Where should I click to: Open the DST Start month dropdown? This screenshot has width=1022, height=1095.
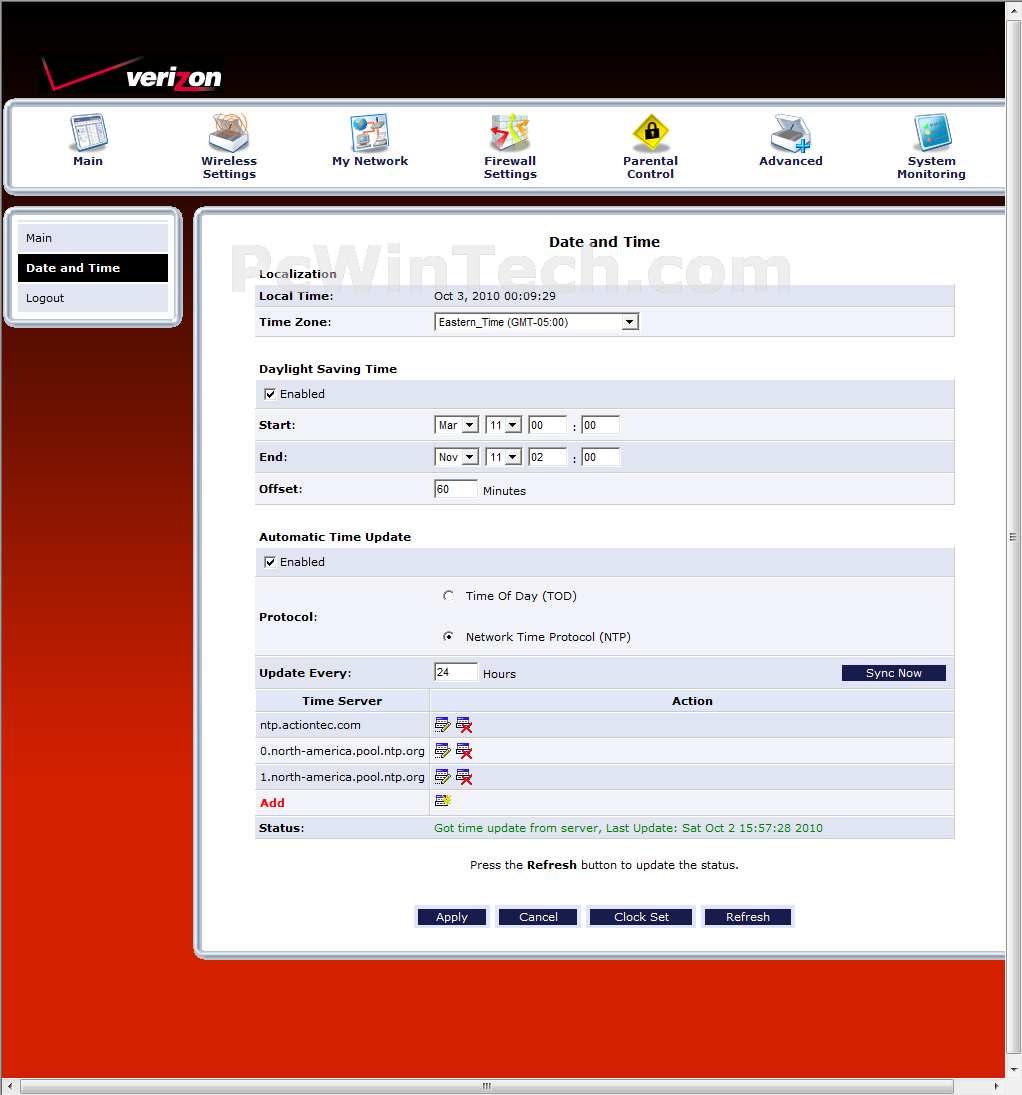(x=456, y=425)
